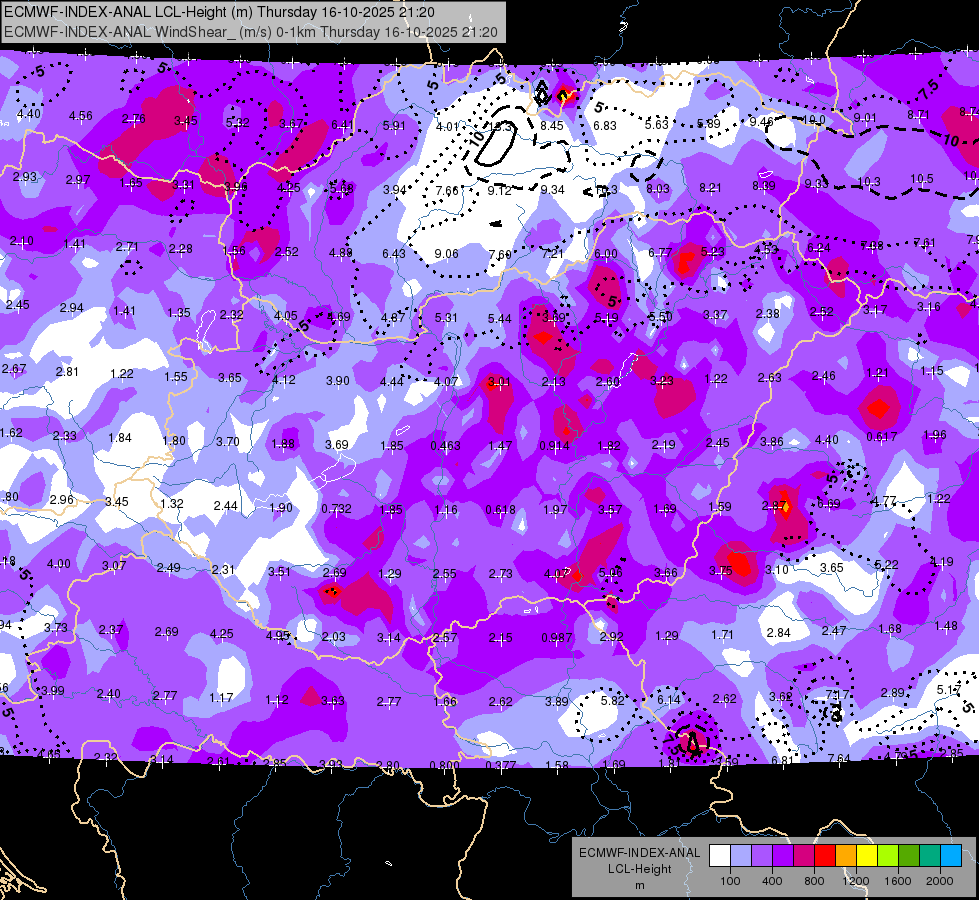Click the 13.3 wind shear value
Viewport: 979px width, 900px height.
tap(499, 127)
